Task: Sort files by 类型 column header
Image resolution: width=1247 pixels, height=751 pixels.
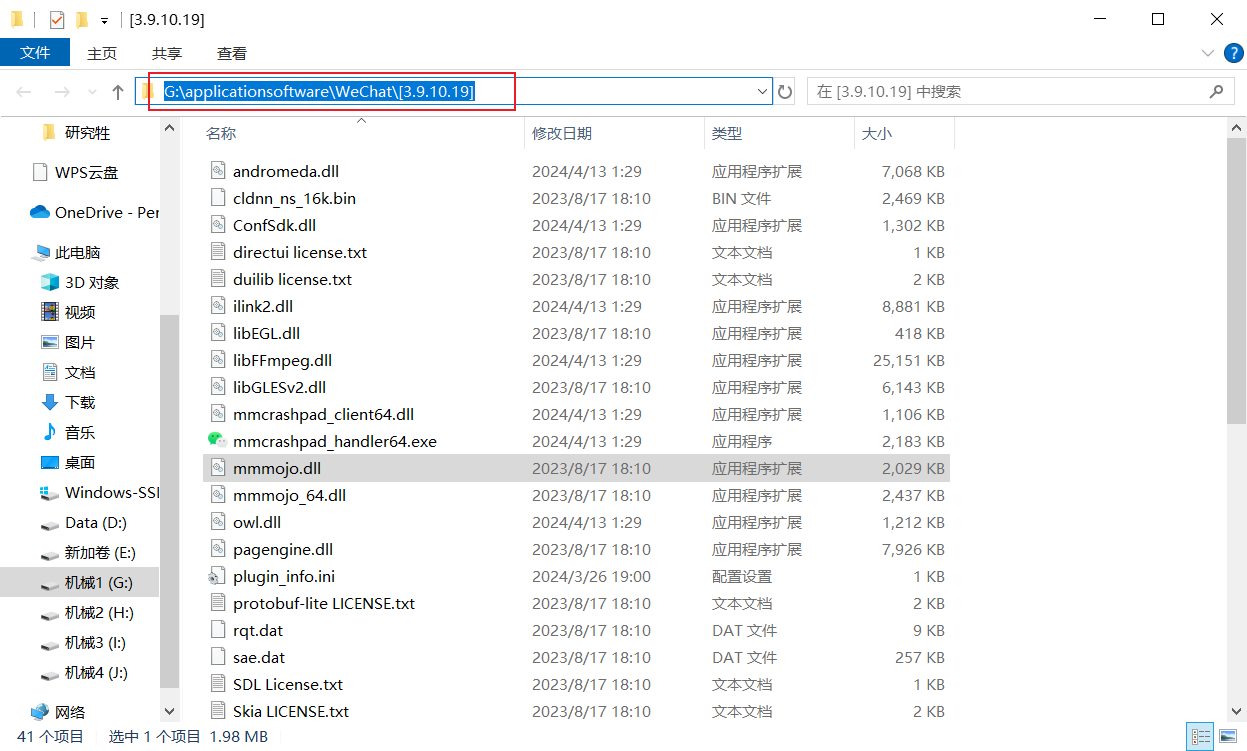Action: [x=779, y=133]
